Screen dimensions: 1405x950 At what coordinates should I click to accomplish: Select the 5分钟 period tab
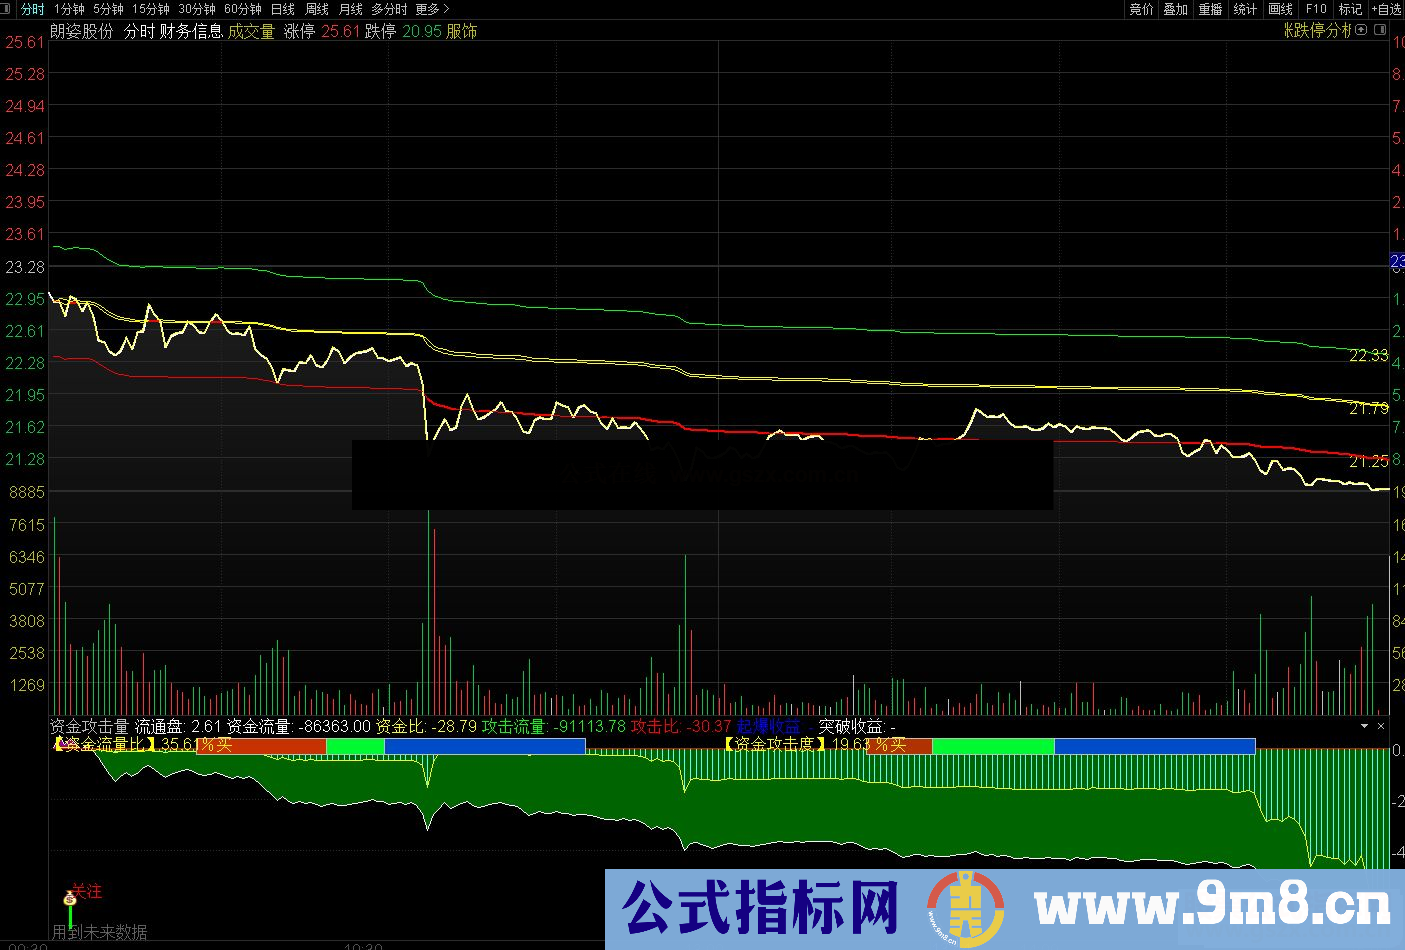tap(108, 9)
